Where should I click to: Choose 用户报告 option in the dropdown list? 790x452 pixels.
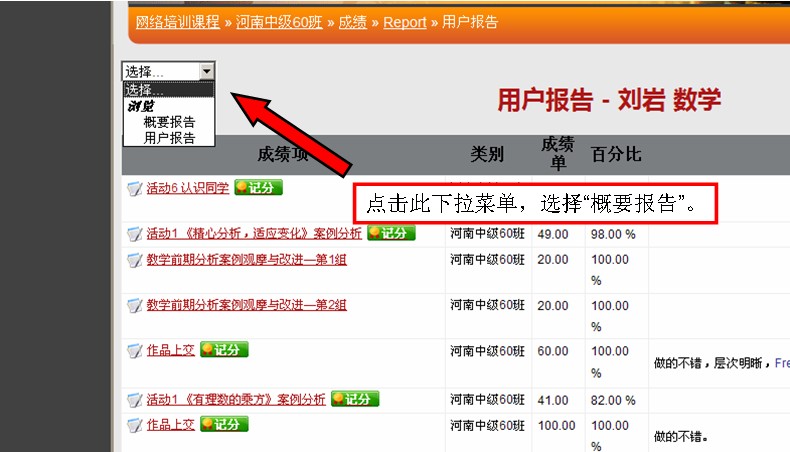169,138
